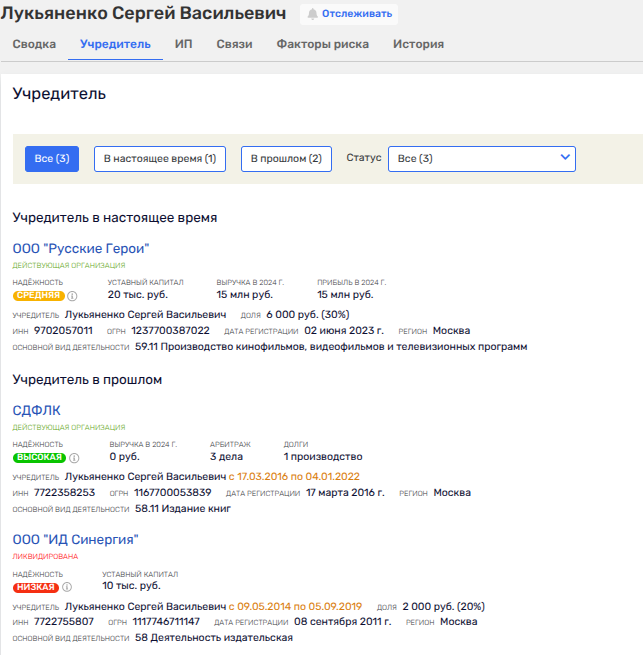Screen dimensions: 643x655
Task: Filter by "В настоящее время (1)"
Action: tap(160, 159)
